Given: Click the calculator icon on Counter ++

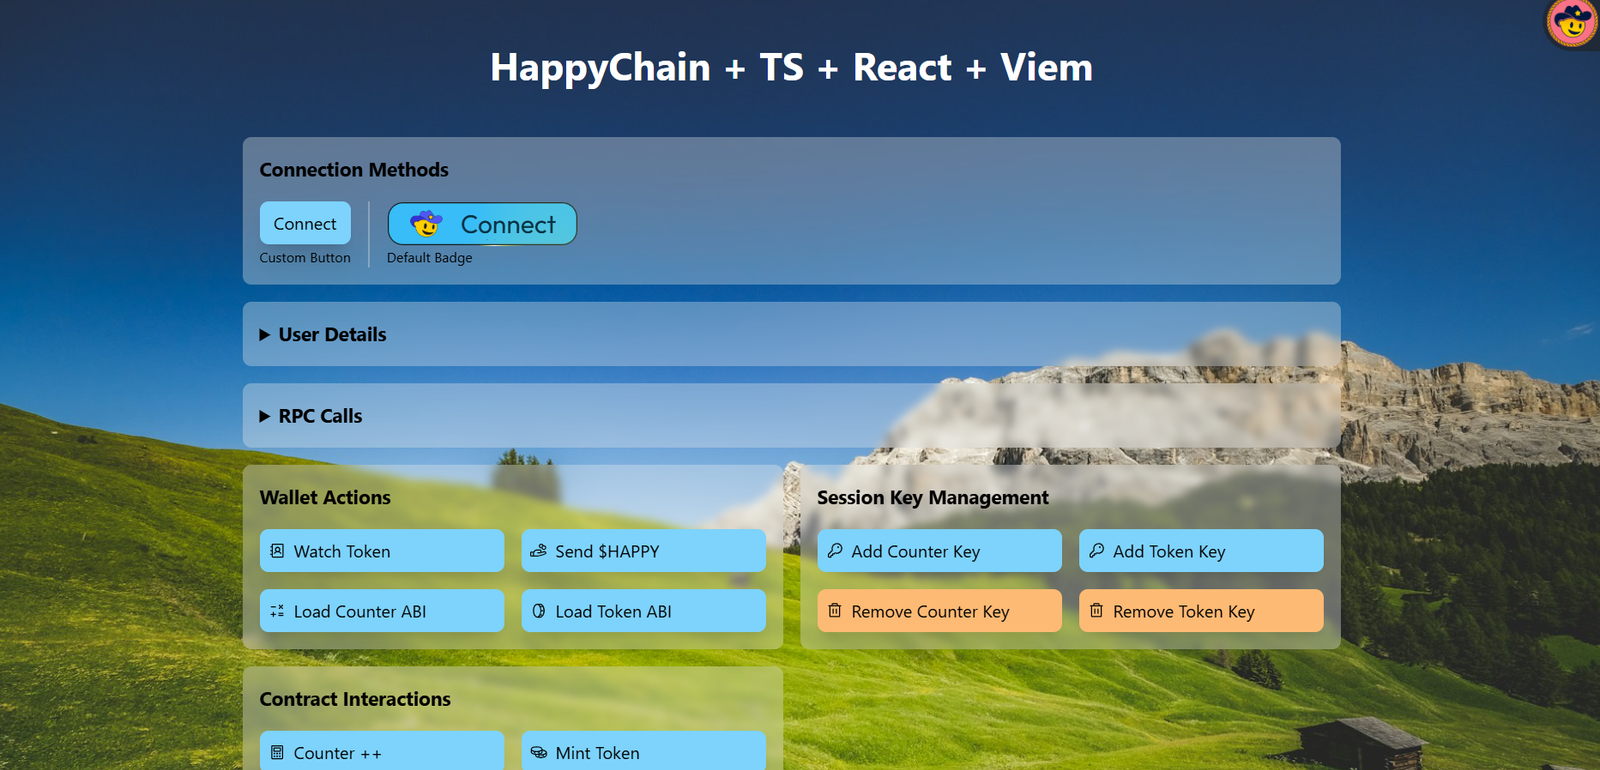Looking at the screenshot, I should (278, 753).
